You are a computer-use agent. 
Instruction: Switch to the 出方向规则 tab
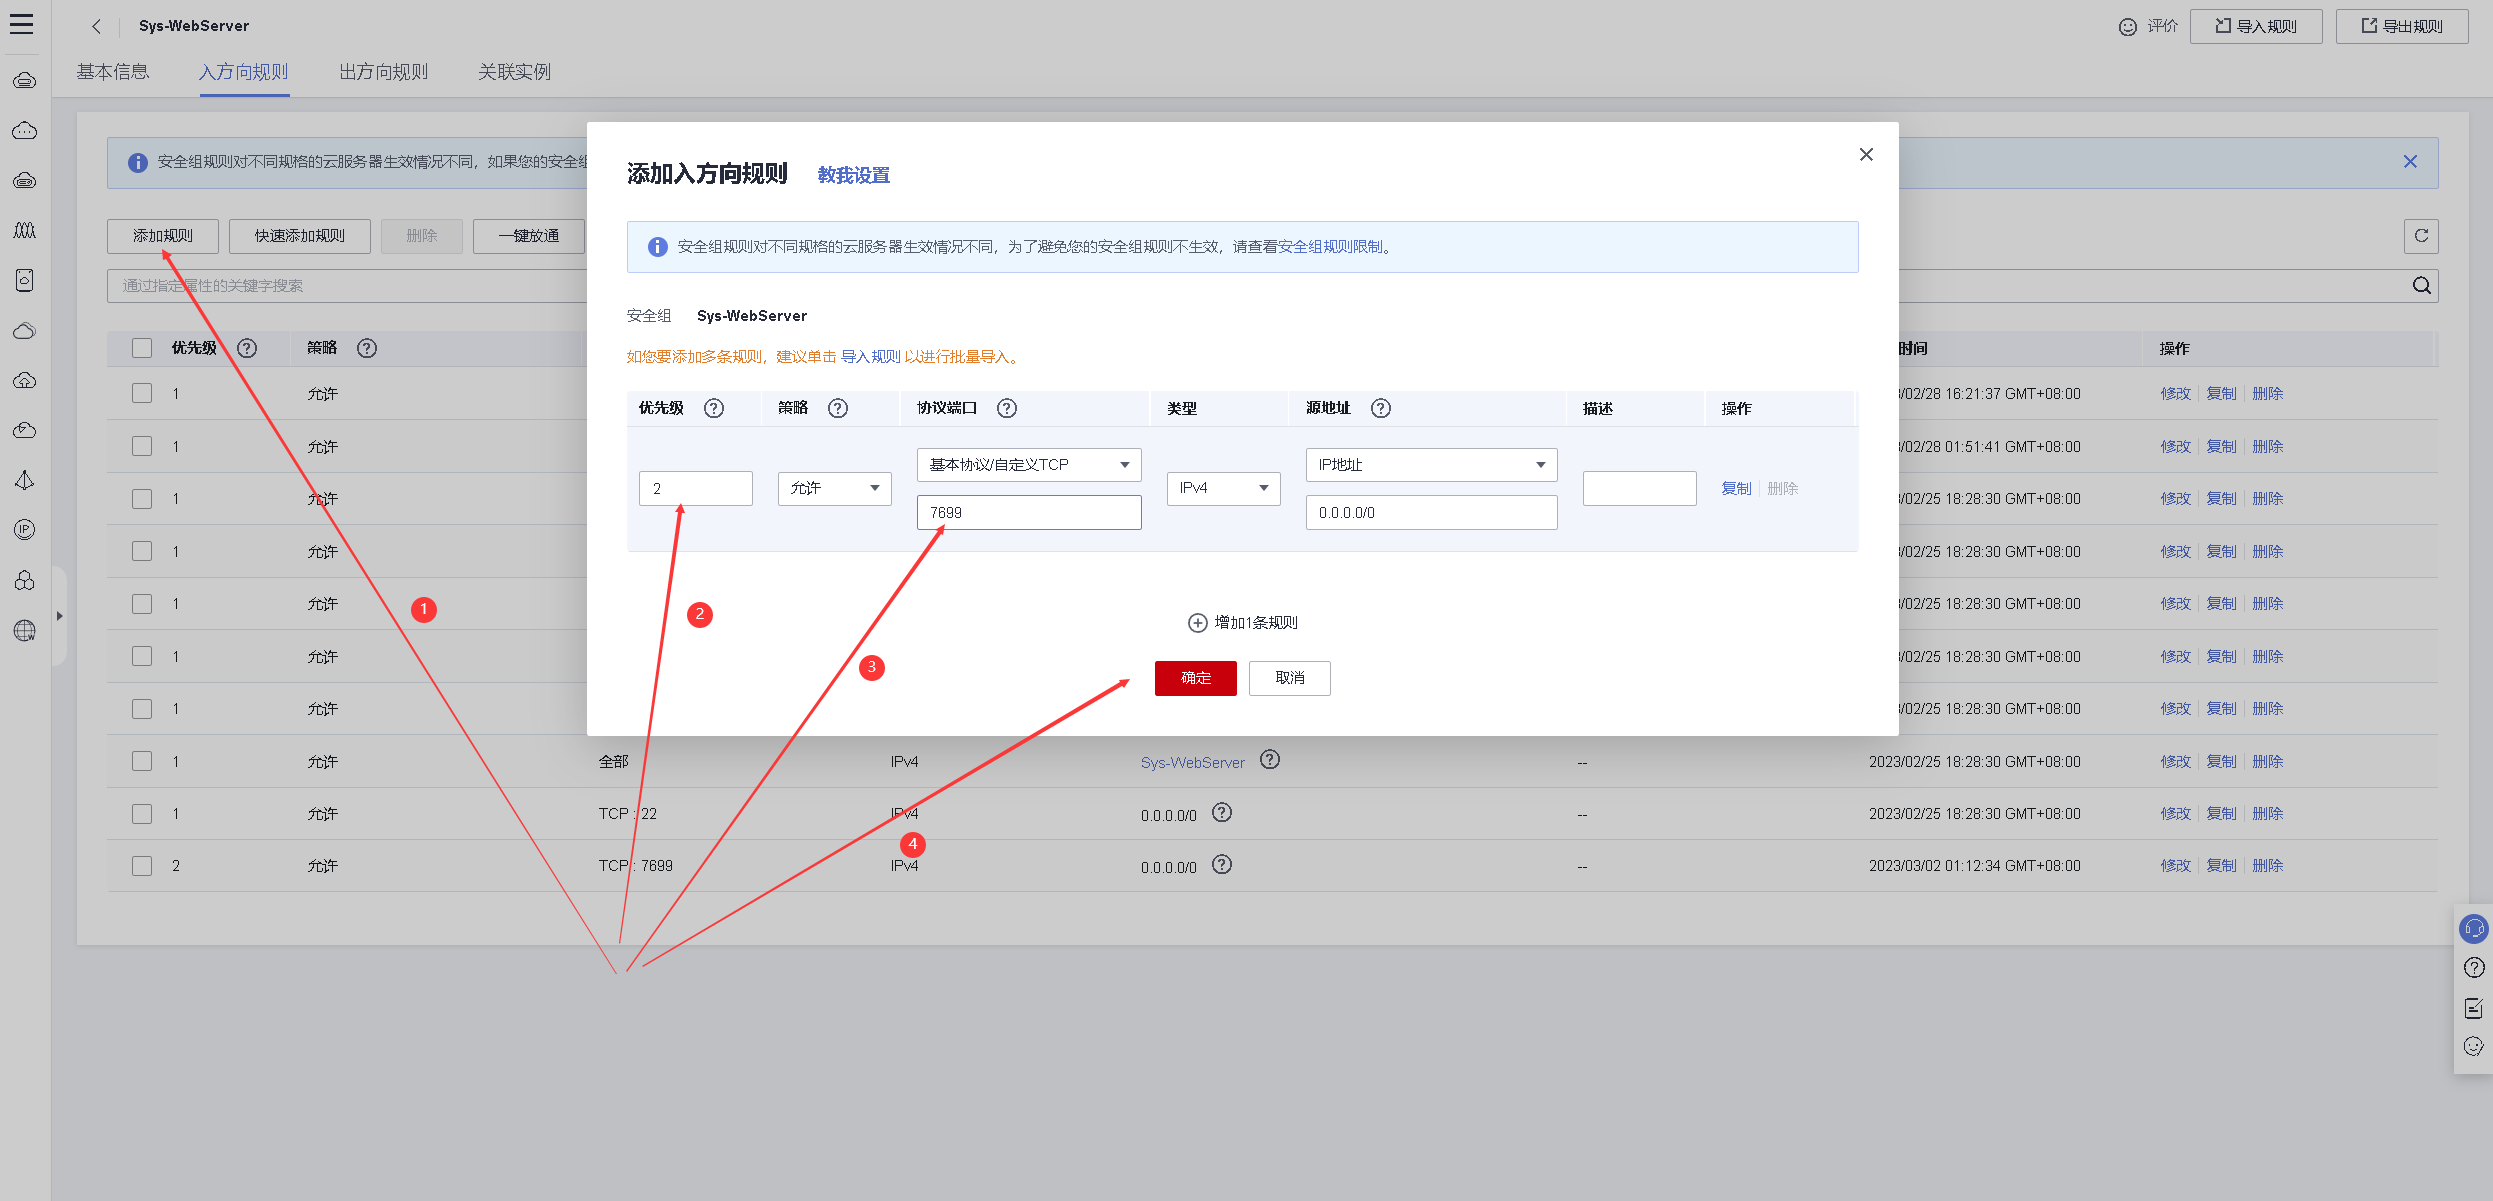tap(383, 72)
